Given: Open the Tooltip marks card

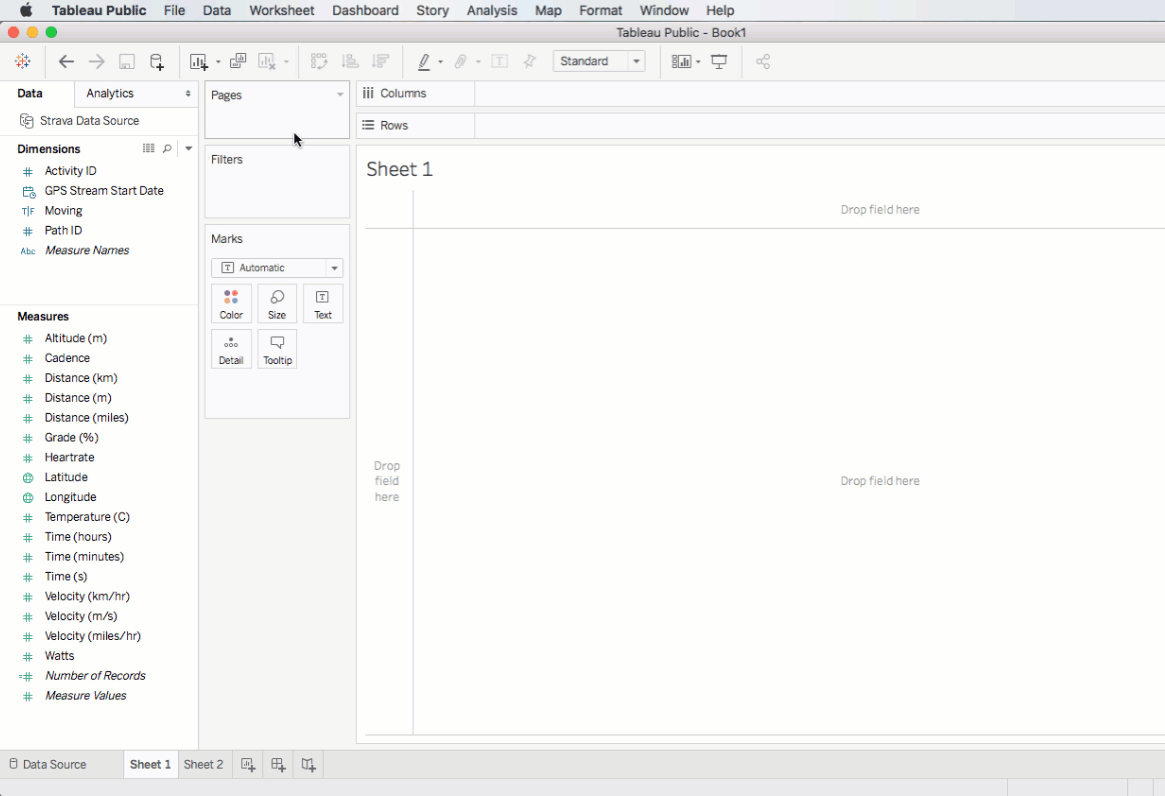Looking at the screenshot, I should click(277, 349).
